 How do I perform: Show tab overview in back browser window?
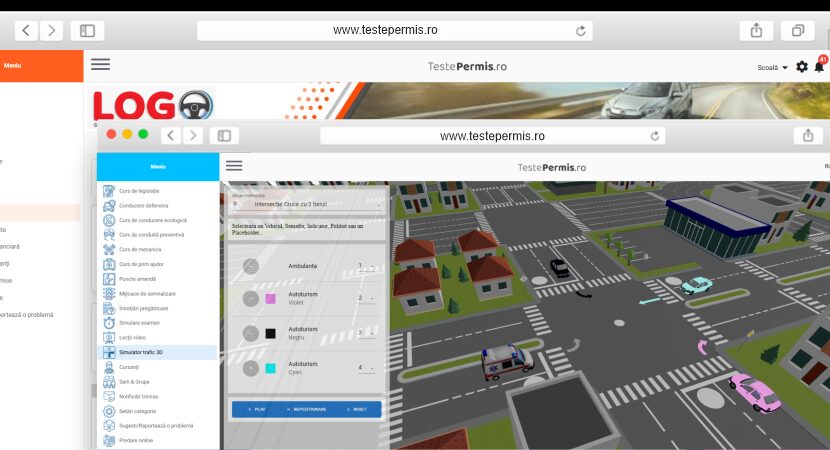pos(798,31)
